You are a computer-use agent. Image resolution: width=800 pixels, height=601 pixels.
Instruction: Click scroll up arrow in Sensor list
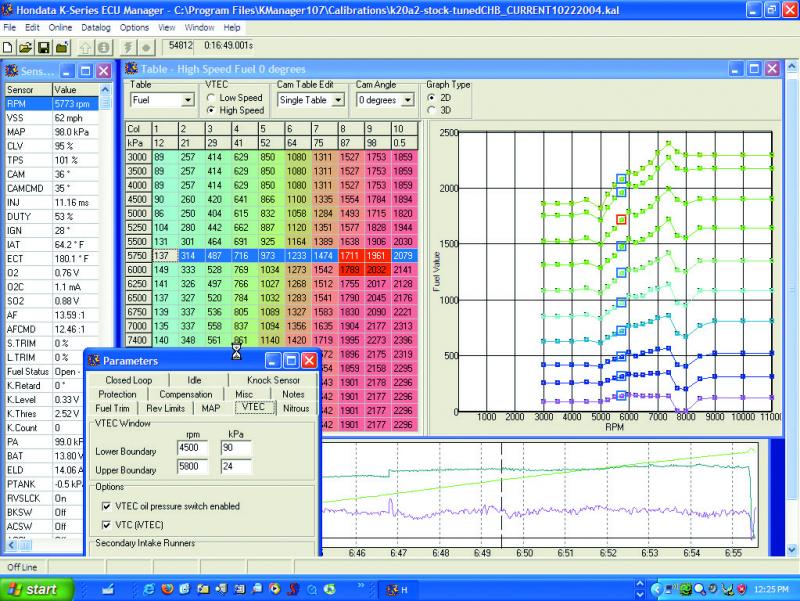coord(105,89)
